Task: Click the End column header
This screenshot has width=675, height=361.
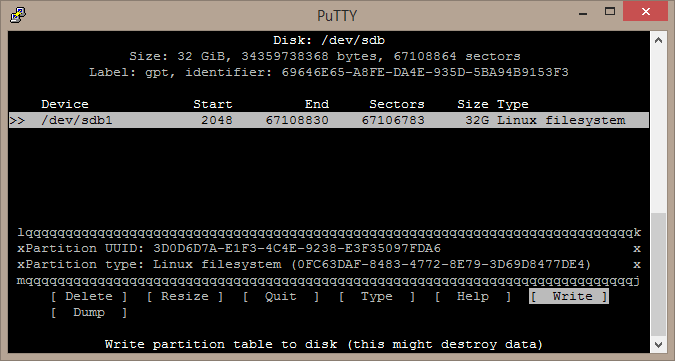Action: (x=317, y=104)
